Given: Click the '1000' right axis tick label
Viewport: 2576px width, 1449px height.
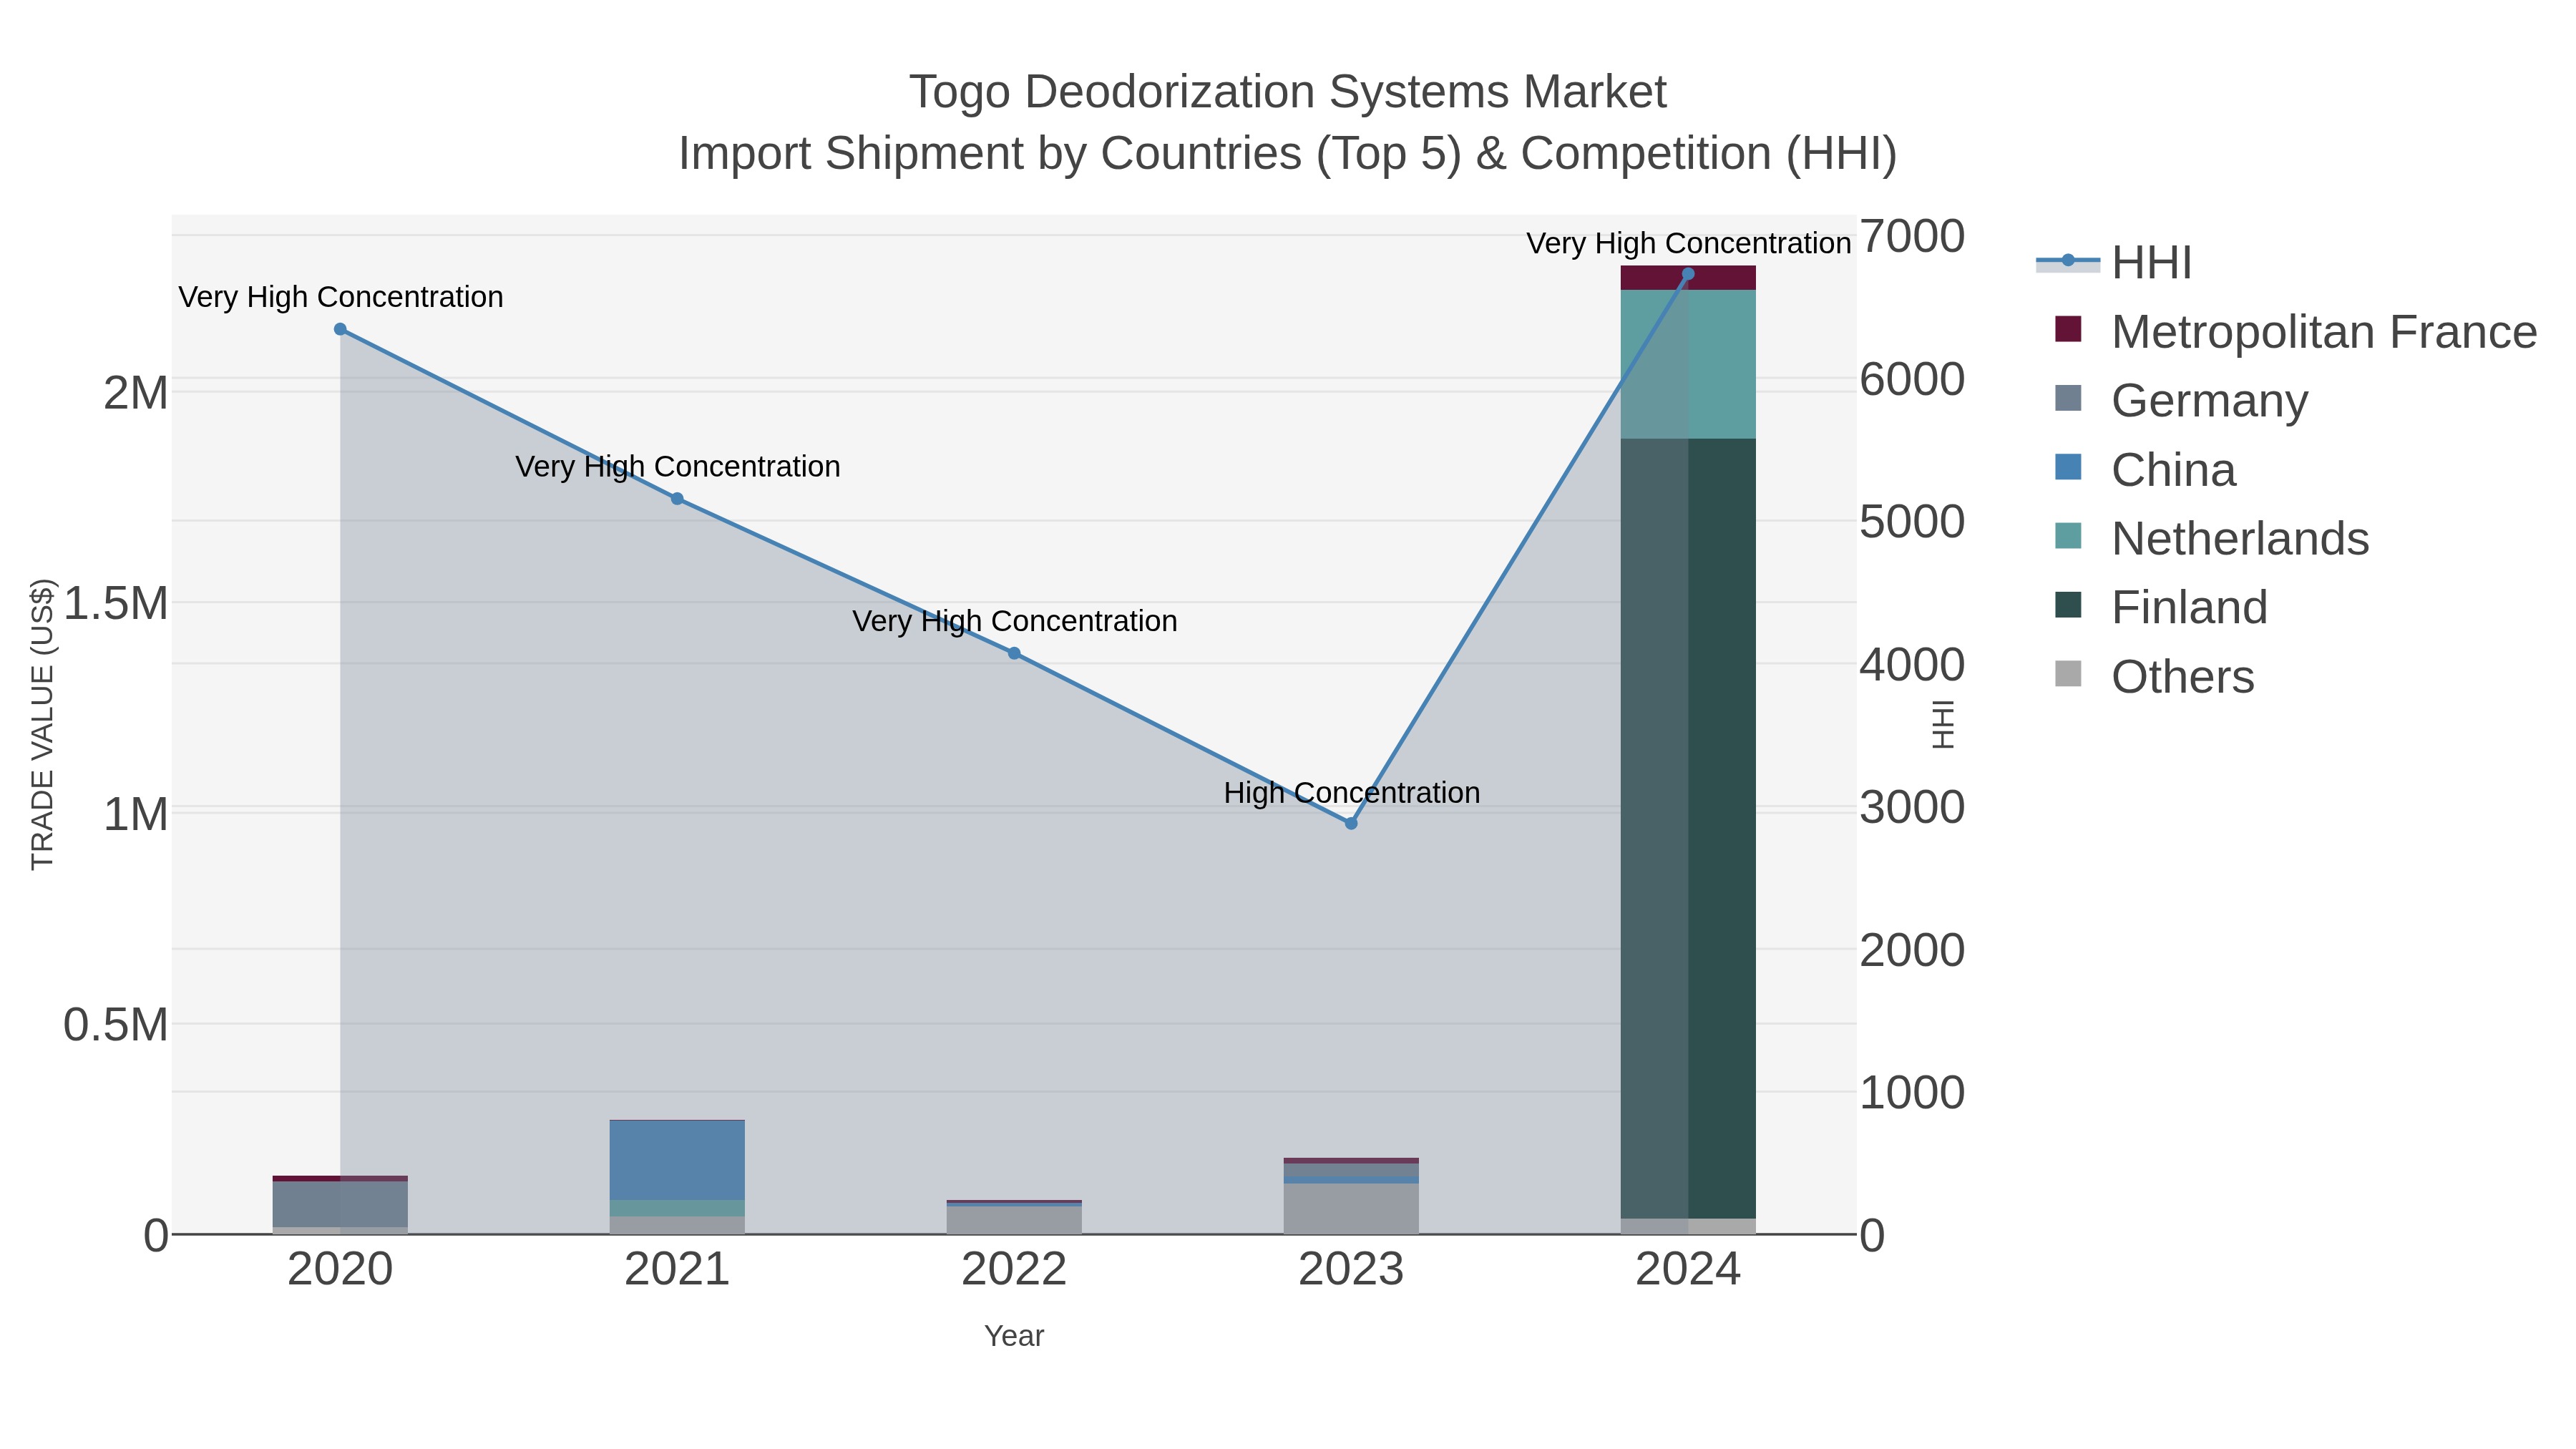Looking at the screenshot, I should click(1912, 1093).
